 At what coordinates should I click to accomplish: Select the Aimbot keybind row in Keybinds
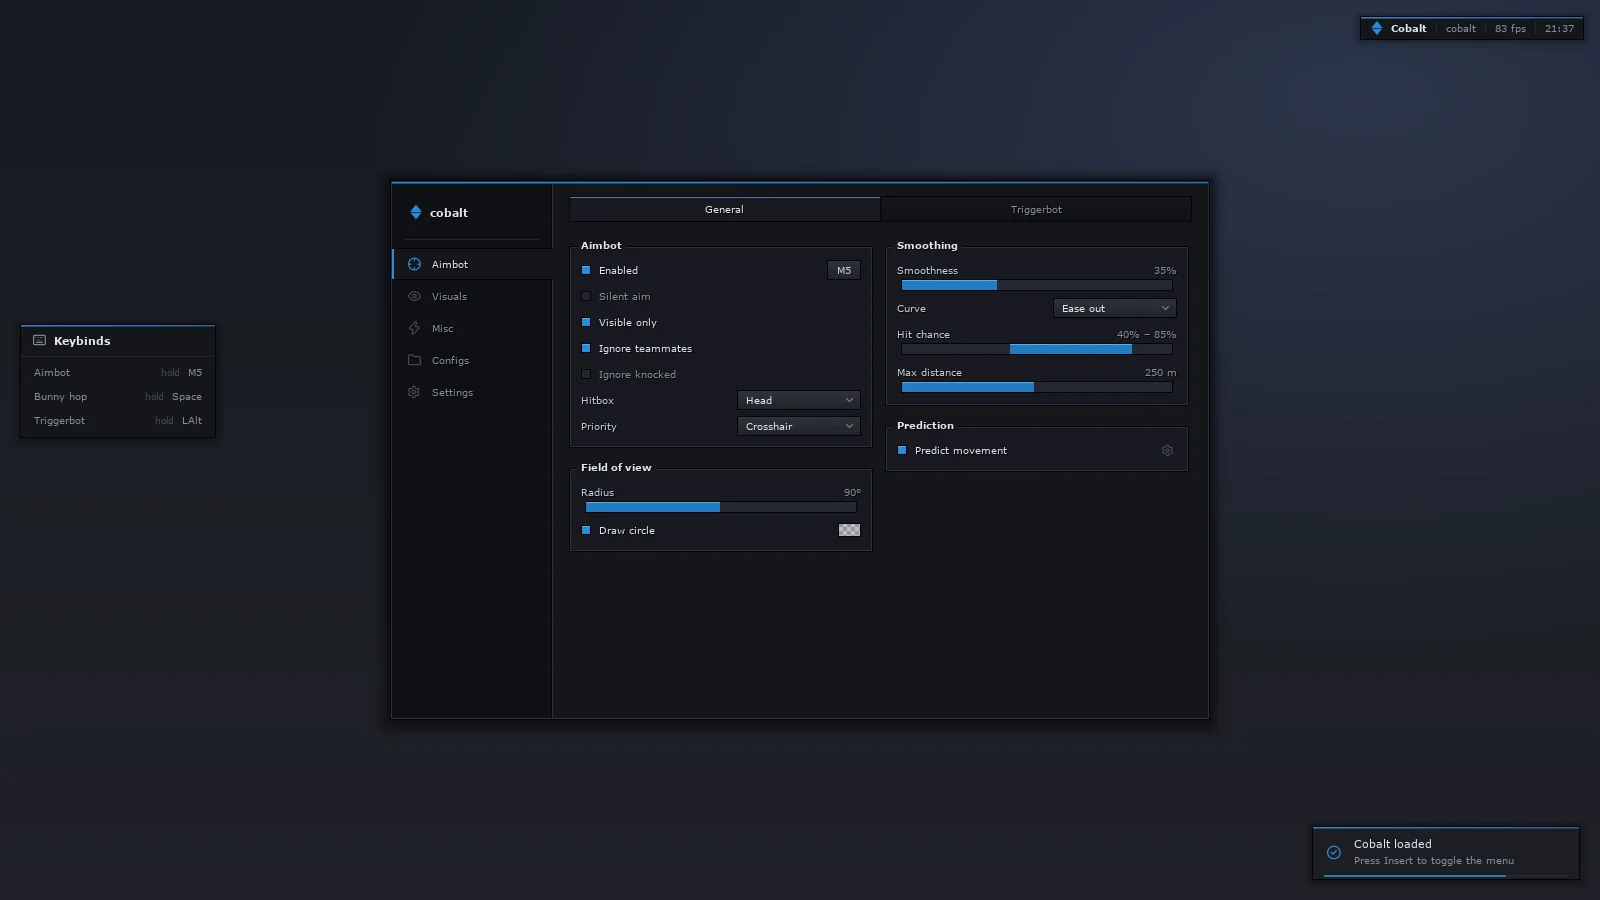pyautogui.click(x=118, y=372)
